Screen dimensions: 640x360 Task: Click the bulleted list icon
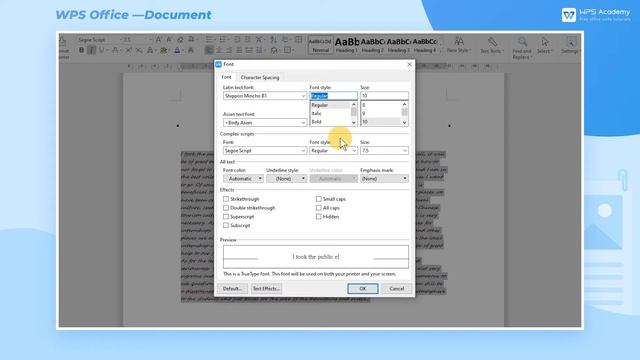coord(209,40)
